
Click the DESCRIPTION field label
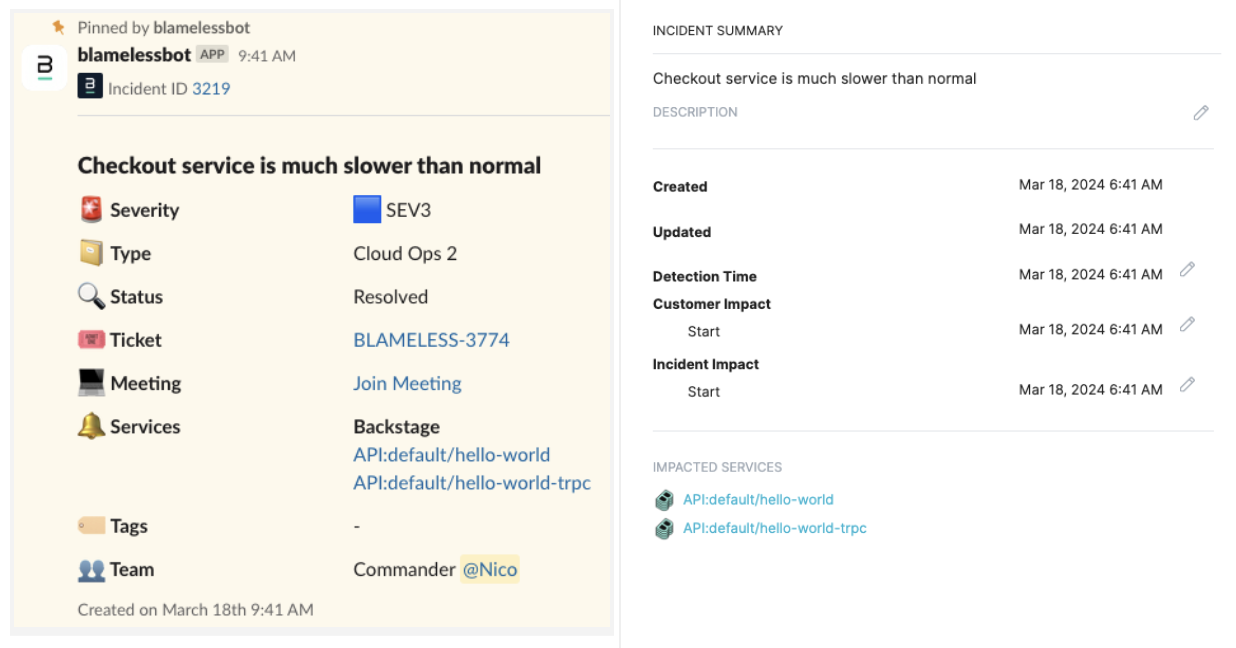(x=695, y=112)
